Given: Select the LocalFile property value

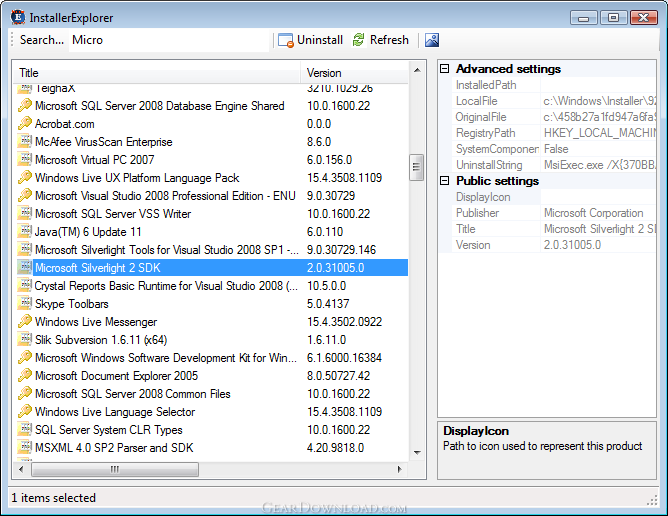Looking at the screenshot, I should click(x=599, y=101).
